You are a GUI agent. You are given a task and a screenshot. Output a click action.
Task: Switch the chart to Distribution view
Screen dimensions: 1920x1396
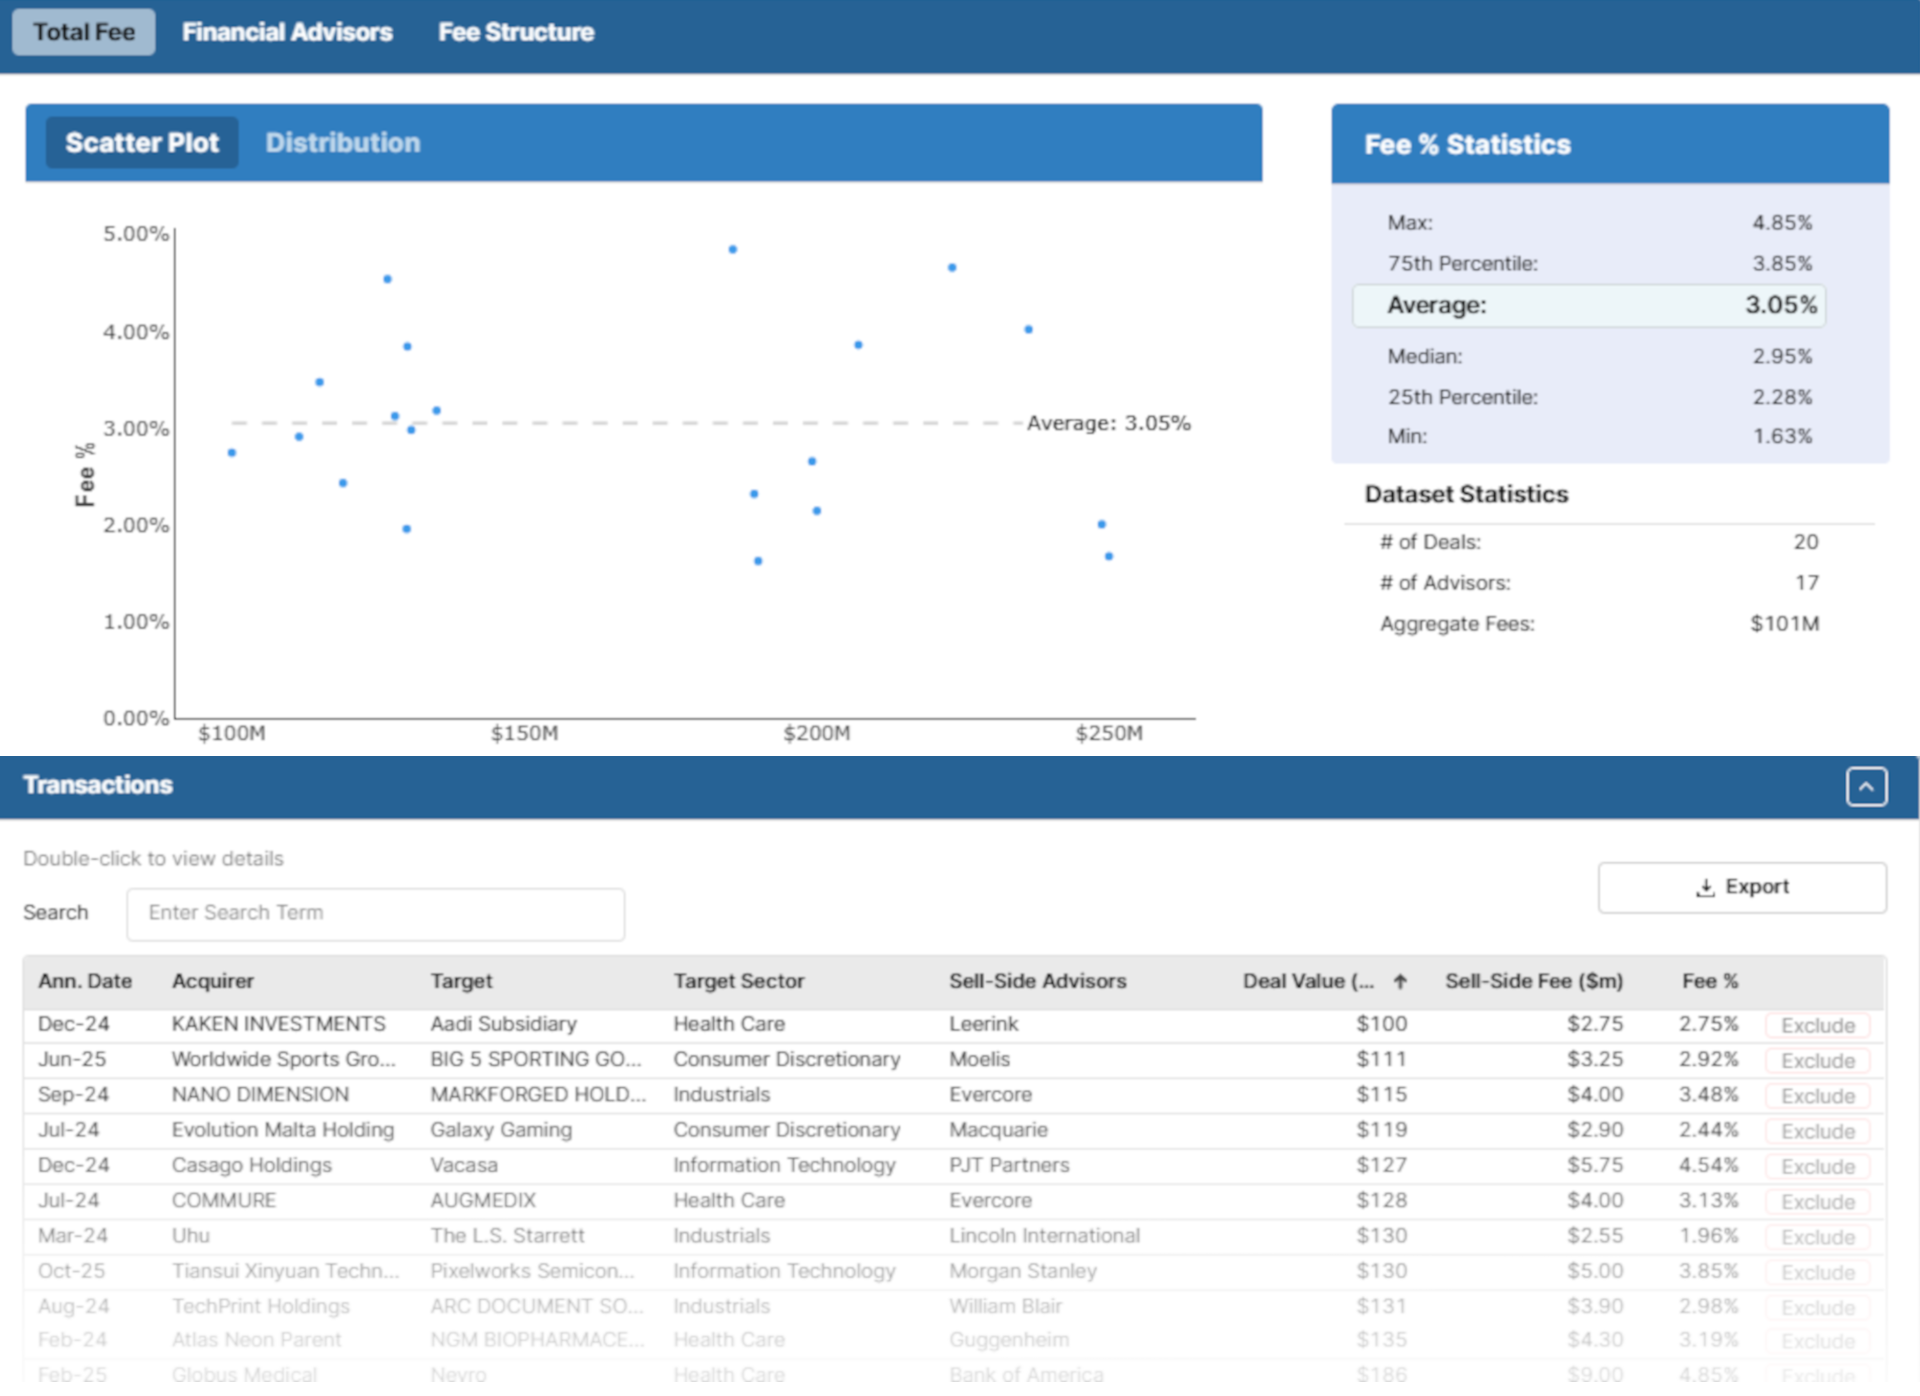pos(342,143)
